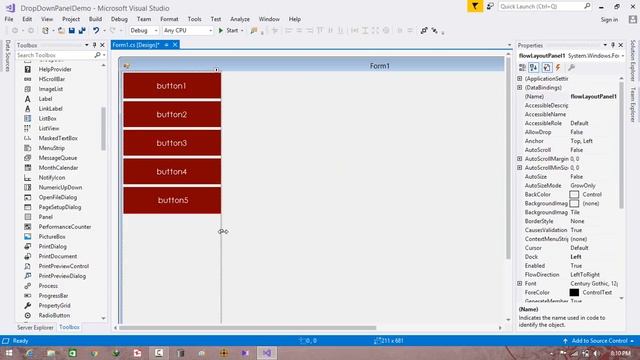Open the Analyze menu

240,19
